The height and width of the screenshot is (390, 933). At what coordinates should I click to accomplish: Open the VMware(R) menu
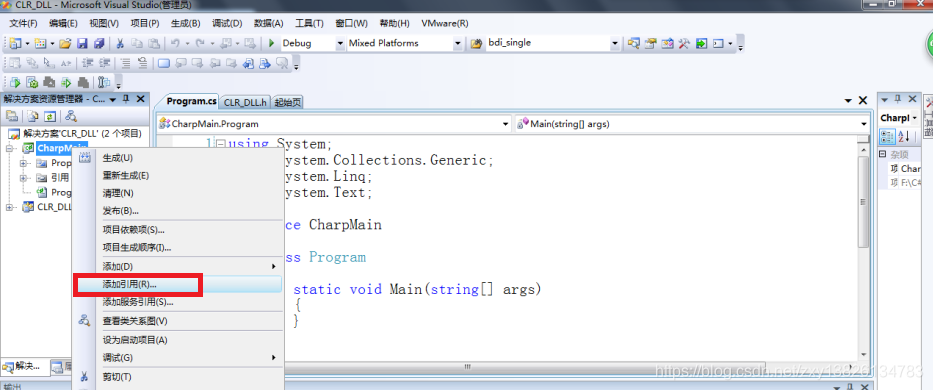tap(444, 24)
